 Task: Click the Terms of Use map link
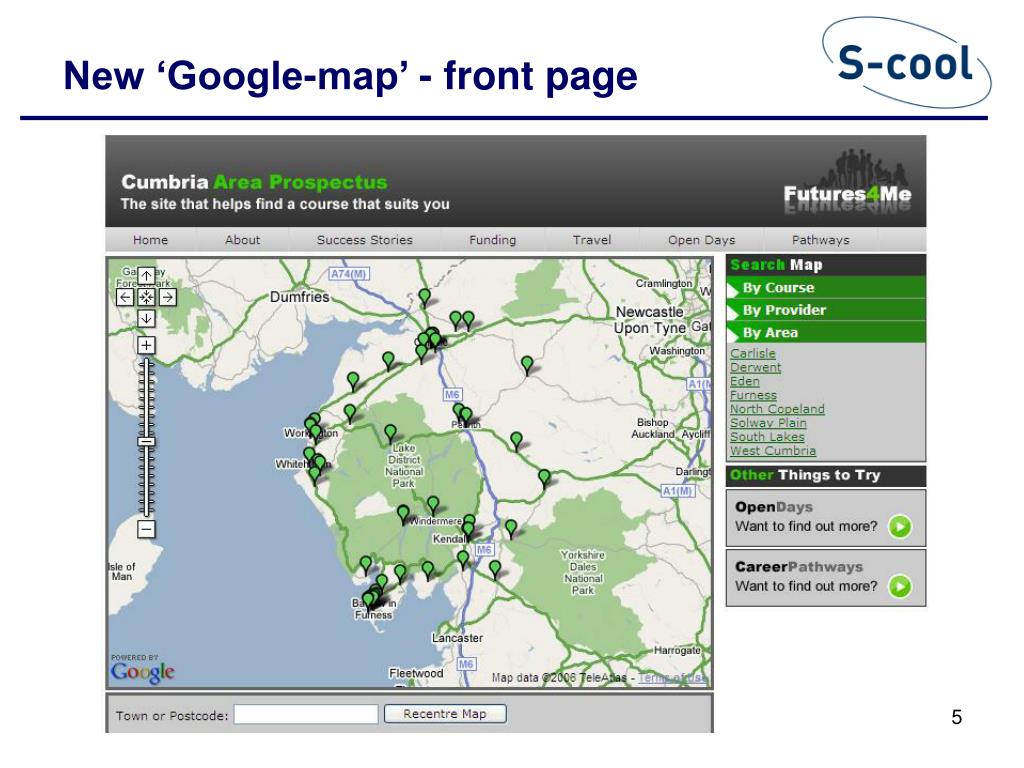coord(673,678)
